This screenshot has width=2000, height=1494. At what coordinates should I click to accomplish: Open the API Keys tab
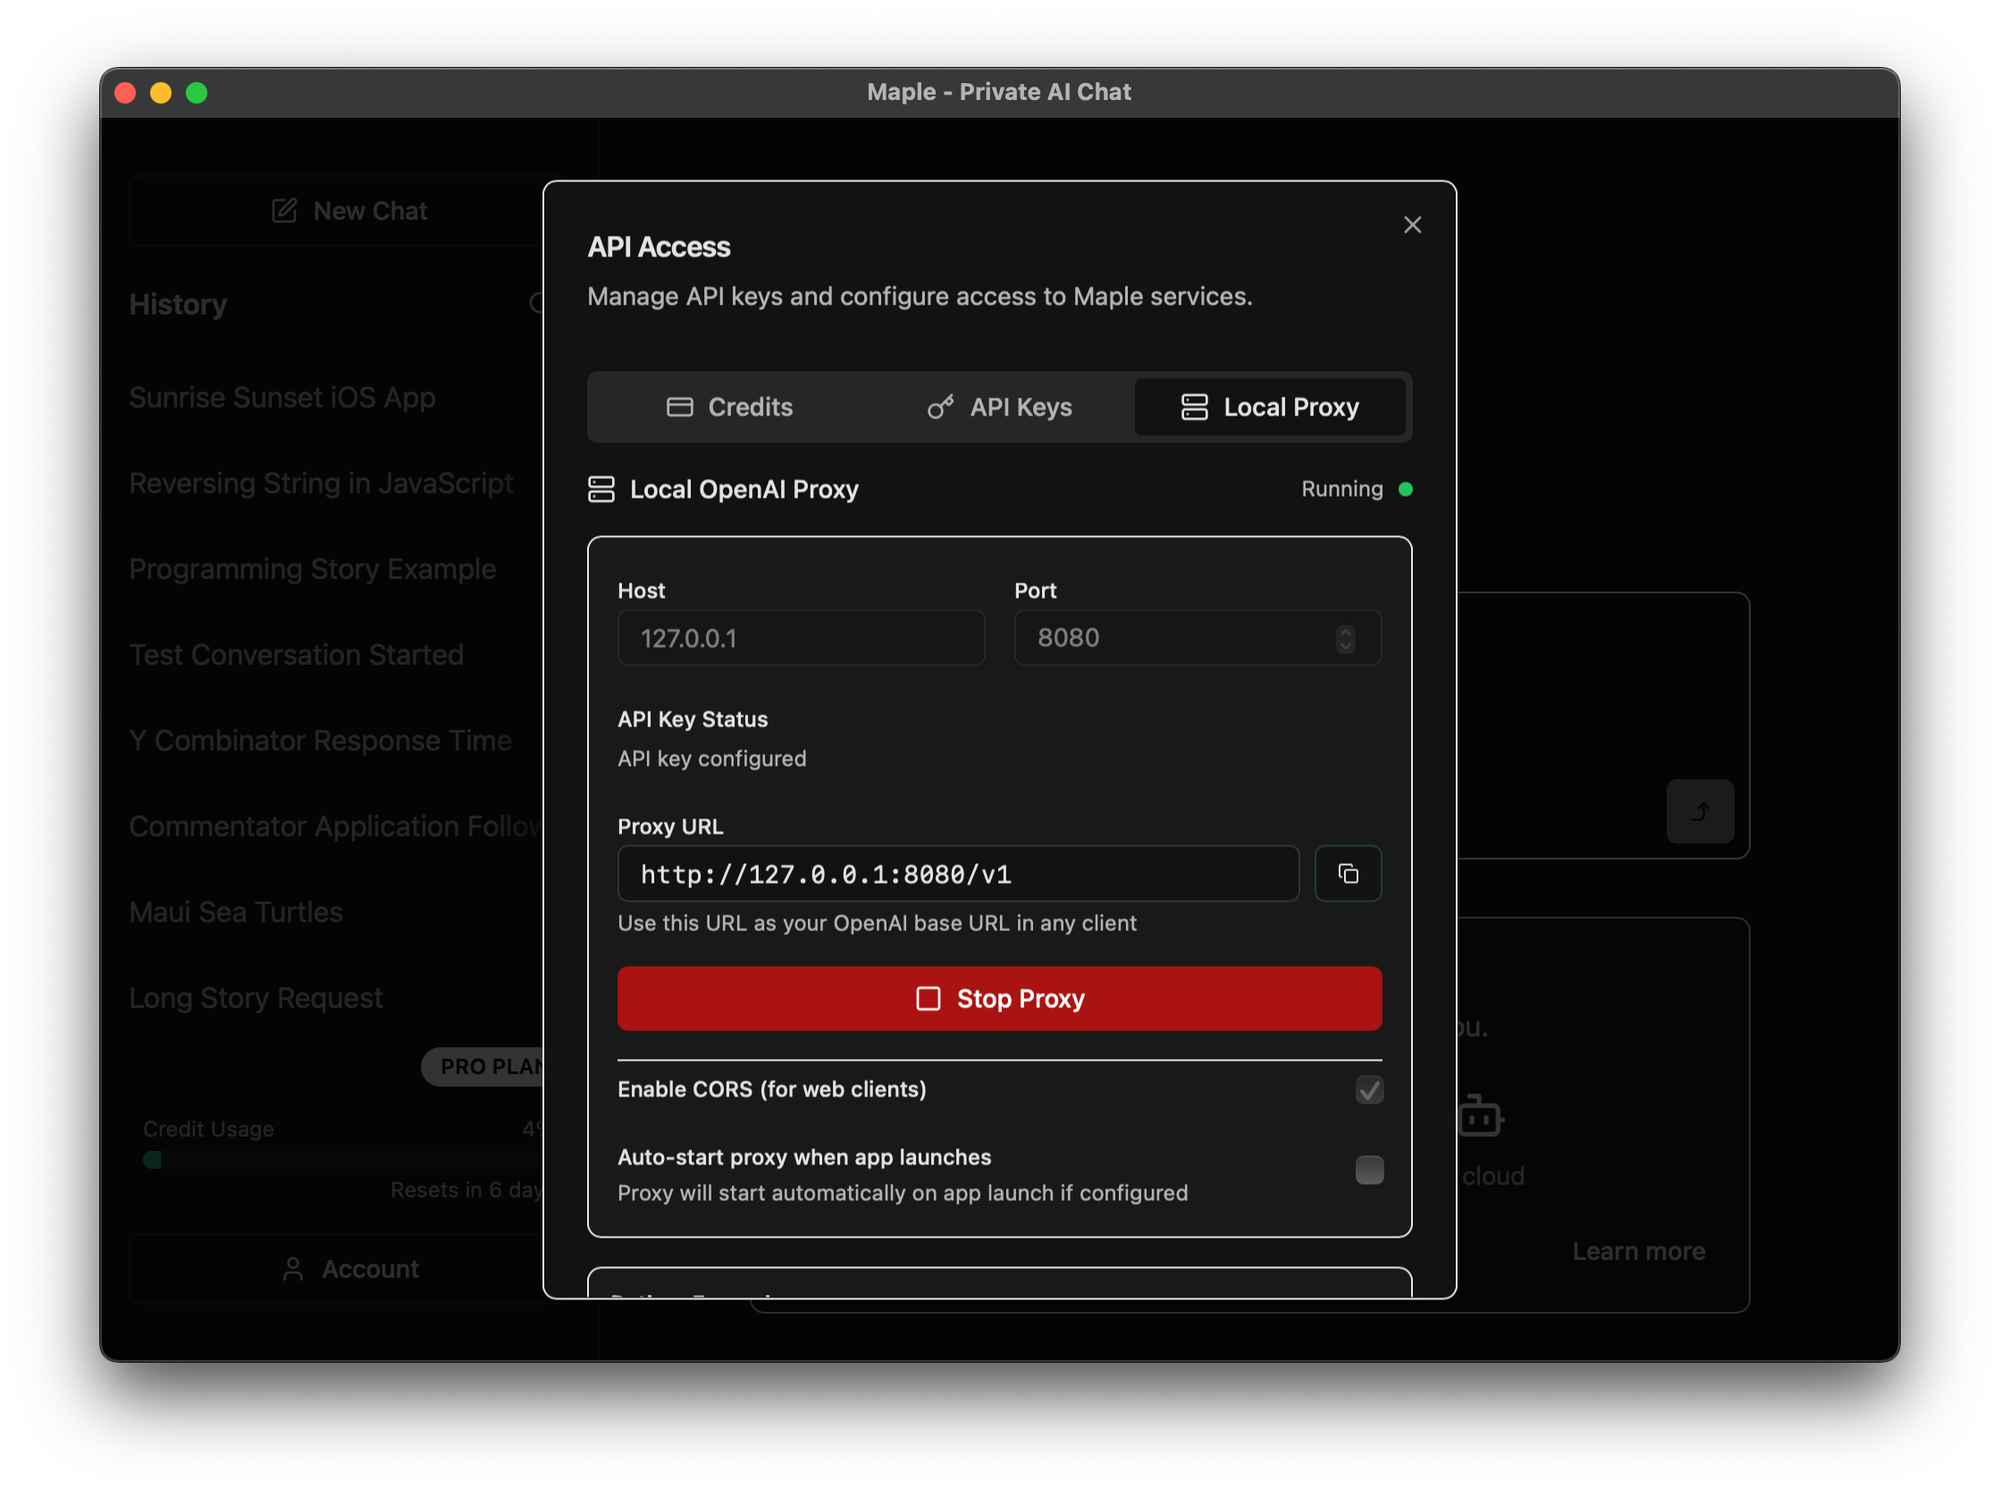999,407
